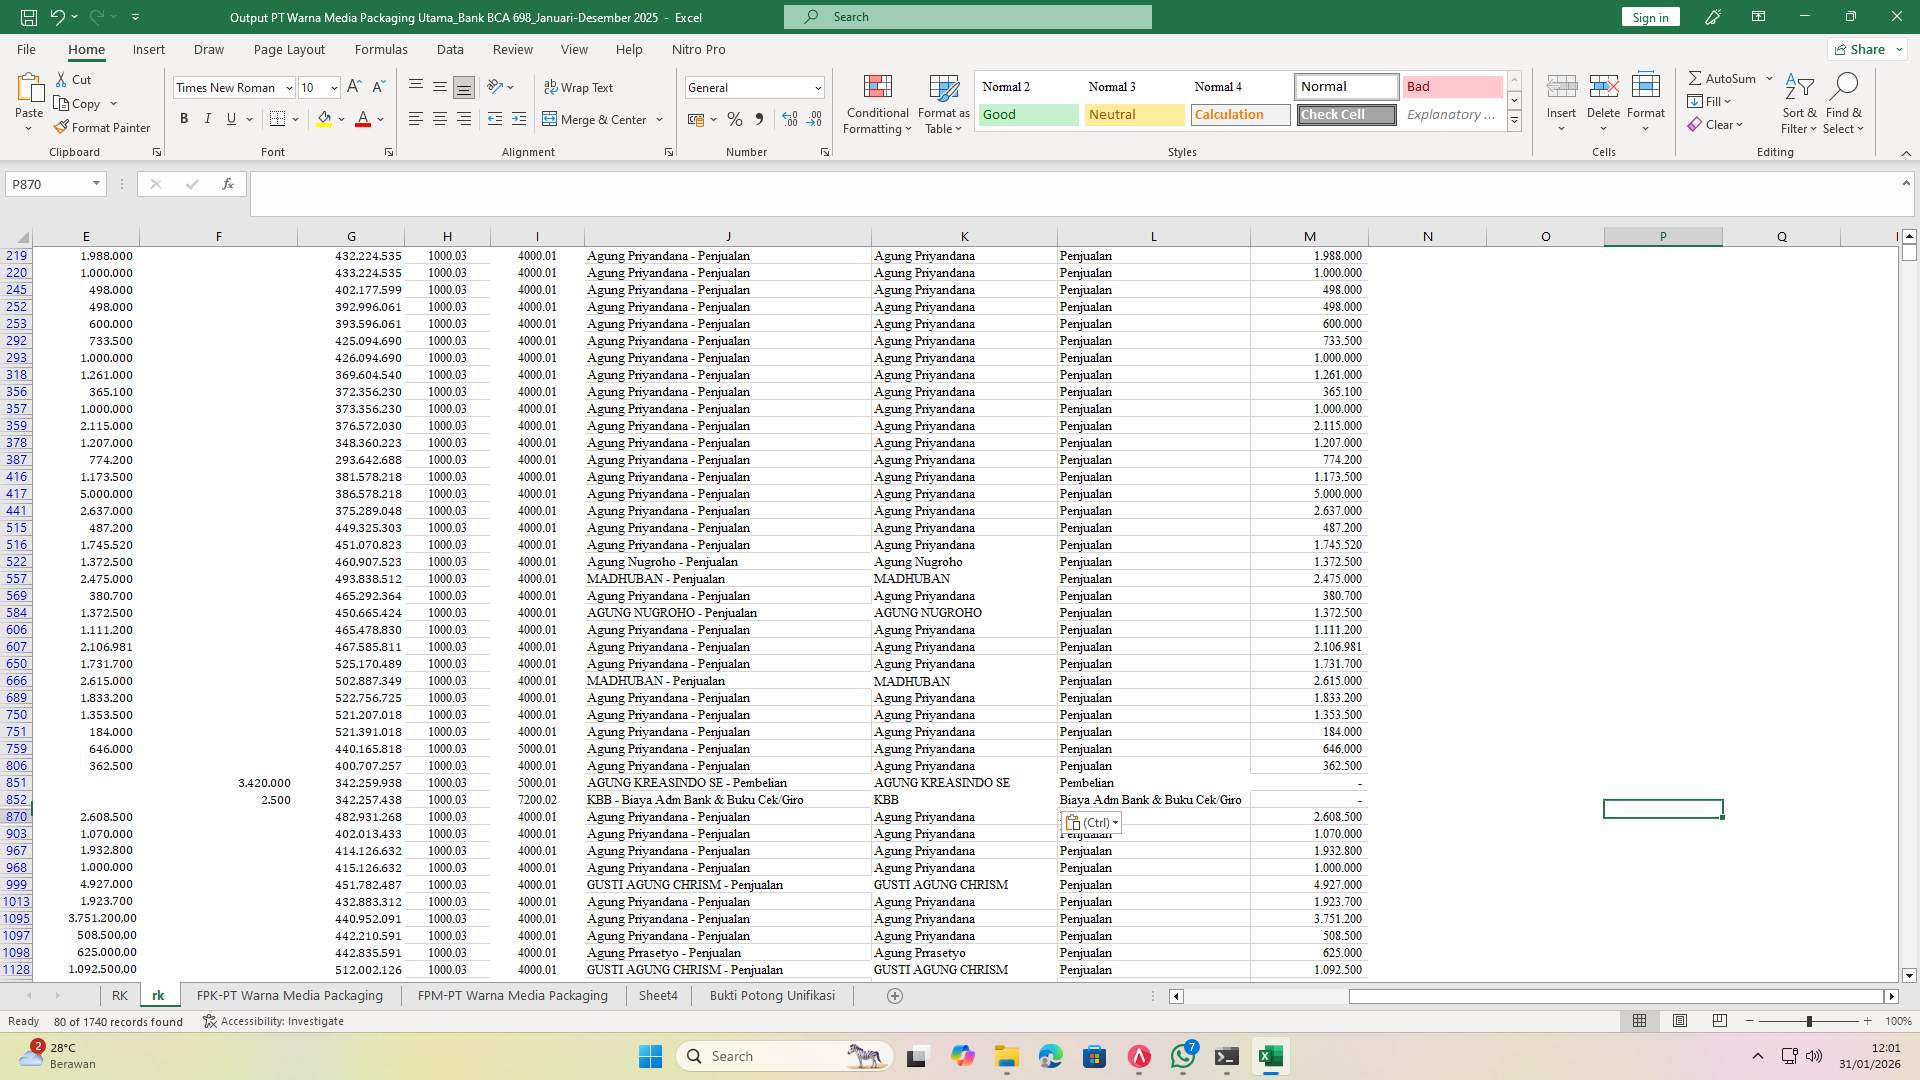Image resolution: width=1920 pixels, height=1080 pixels.
Task: Toggle bold formatting
Action: (184, 118)
